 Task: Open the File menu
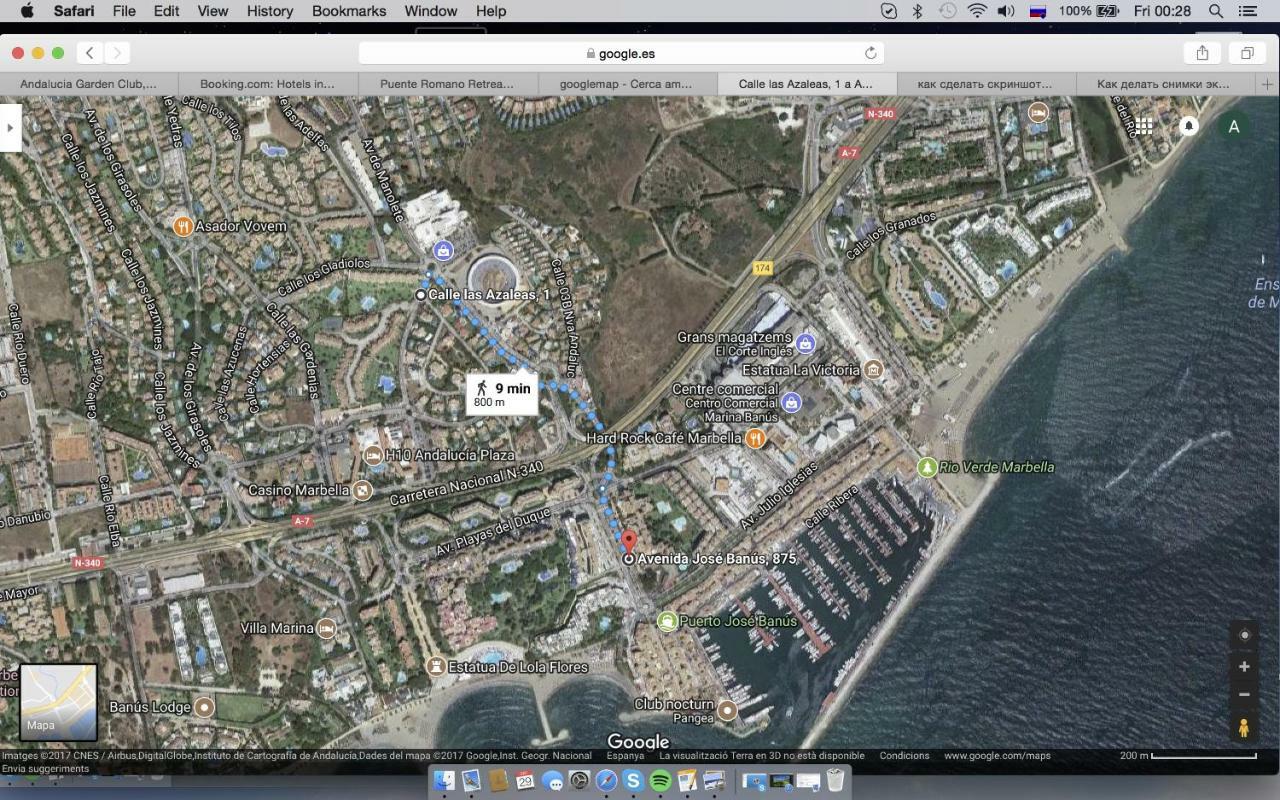[124, 11]
